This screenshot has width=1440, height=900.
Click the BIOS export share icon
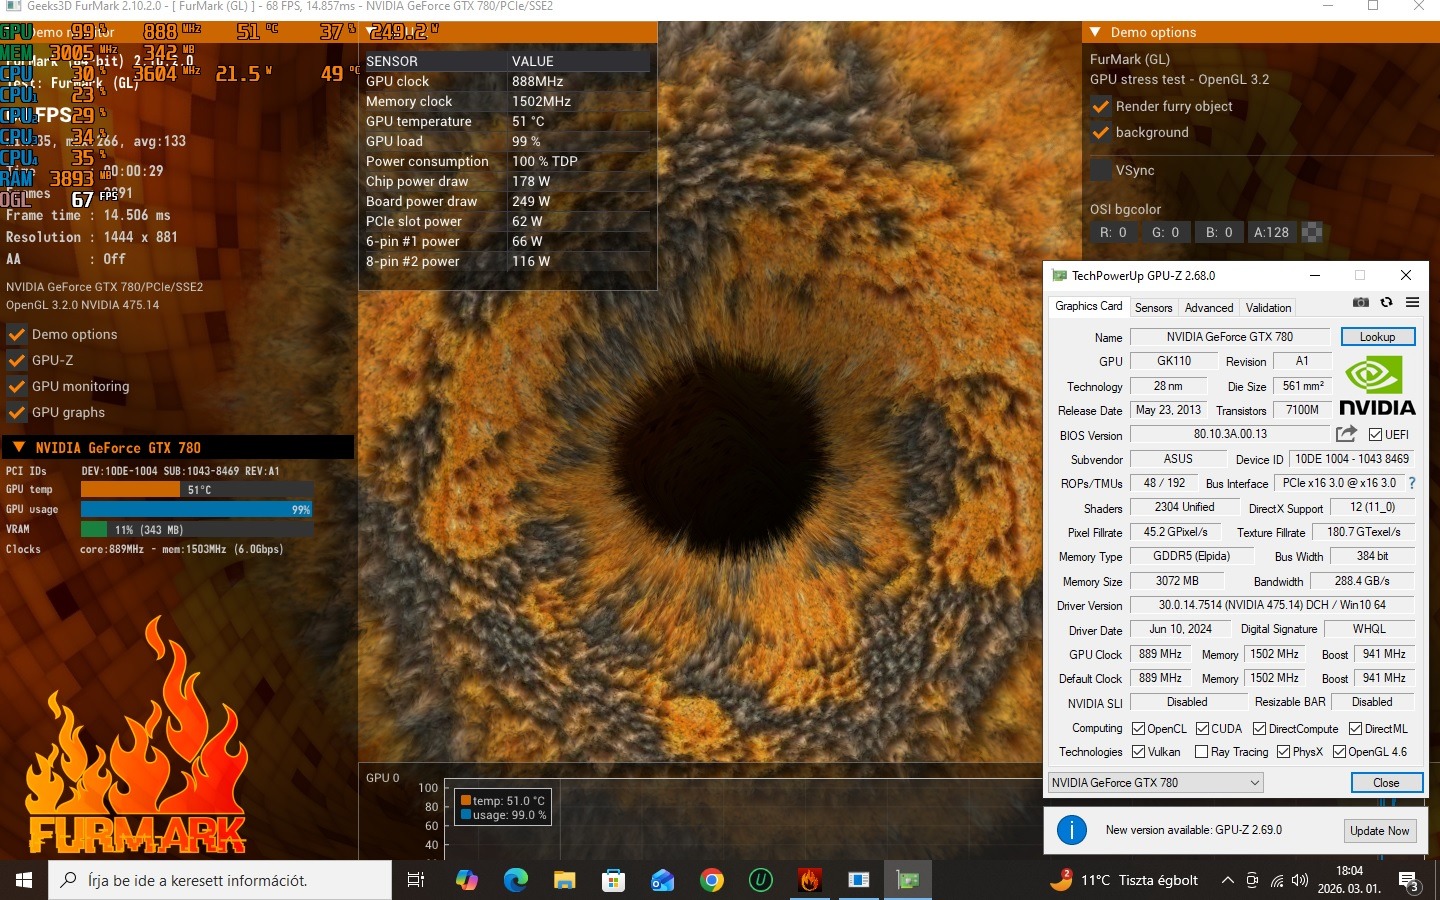point(1346,434)
